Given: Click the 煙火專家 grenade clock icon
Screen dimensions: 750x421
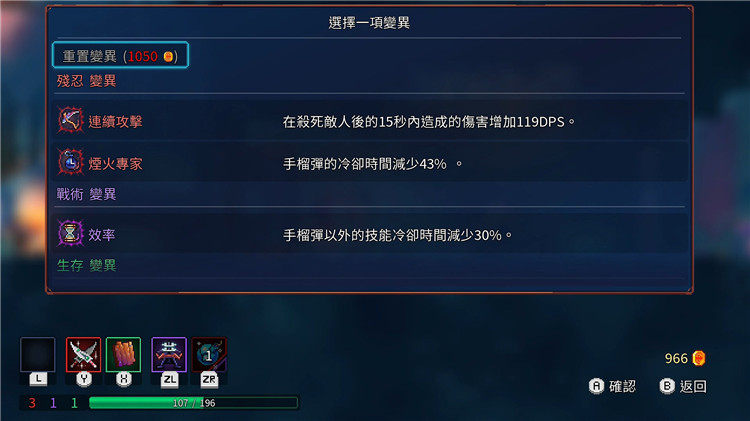Looking at the screenshot, I should (x=70, y=163).
